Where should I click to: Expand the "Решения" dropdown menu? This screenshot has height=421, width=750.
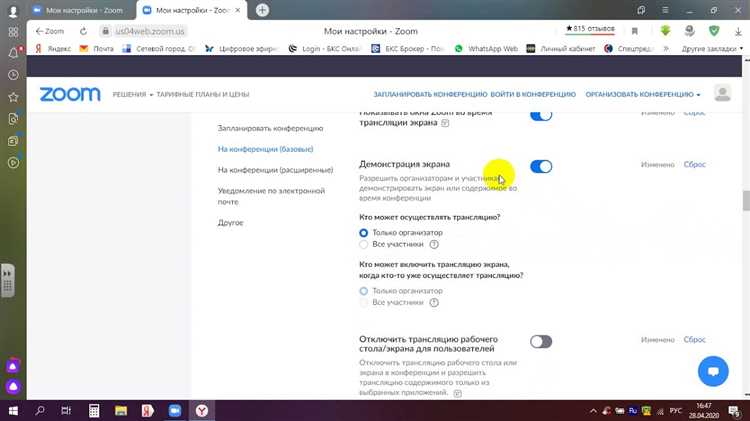132,95
